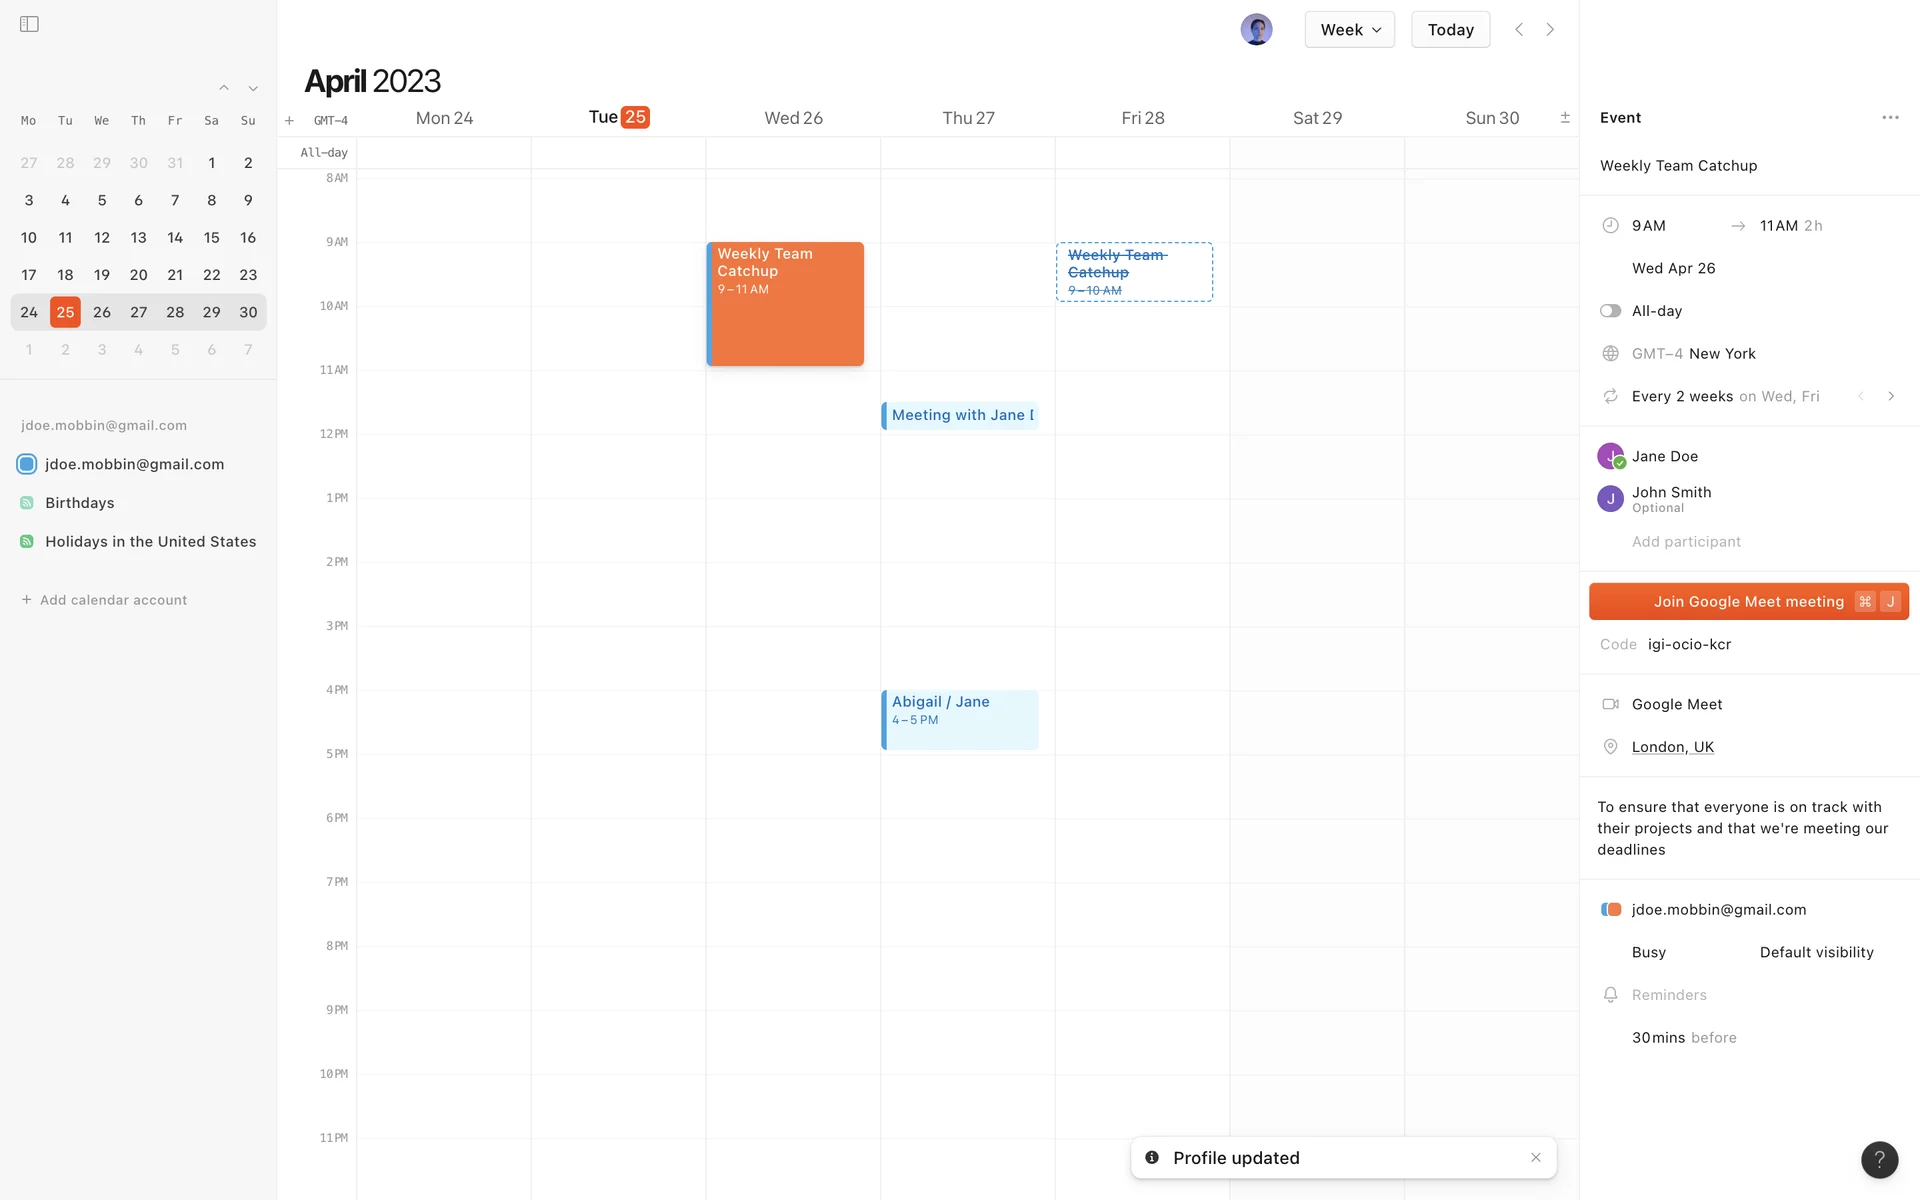The width and height of the screenshot is (1920, 1200).
Task: Toggle Birthdays calendar visibility
Action: [x=27, y=503]
